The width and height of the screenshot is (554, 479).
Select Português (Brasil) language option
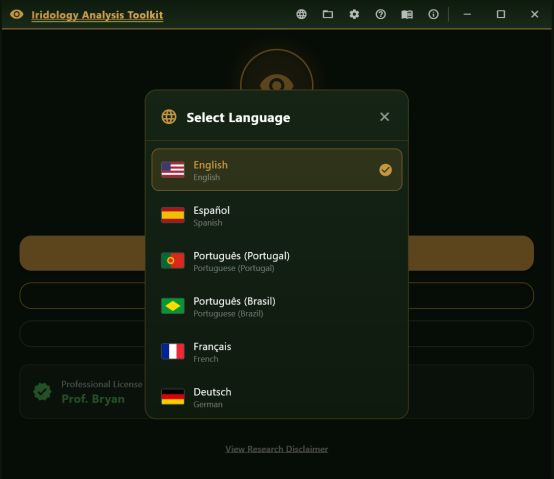[277, 306]
